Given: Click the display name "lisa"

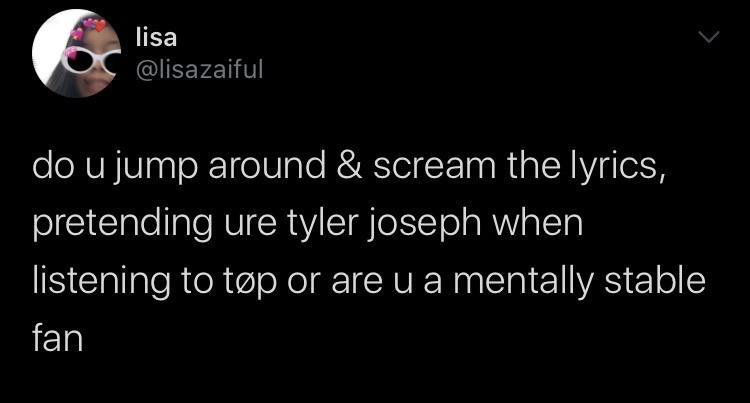Looking at the screenshot, I should tap(157, 38).
